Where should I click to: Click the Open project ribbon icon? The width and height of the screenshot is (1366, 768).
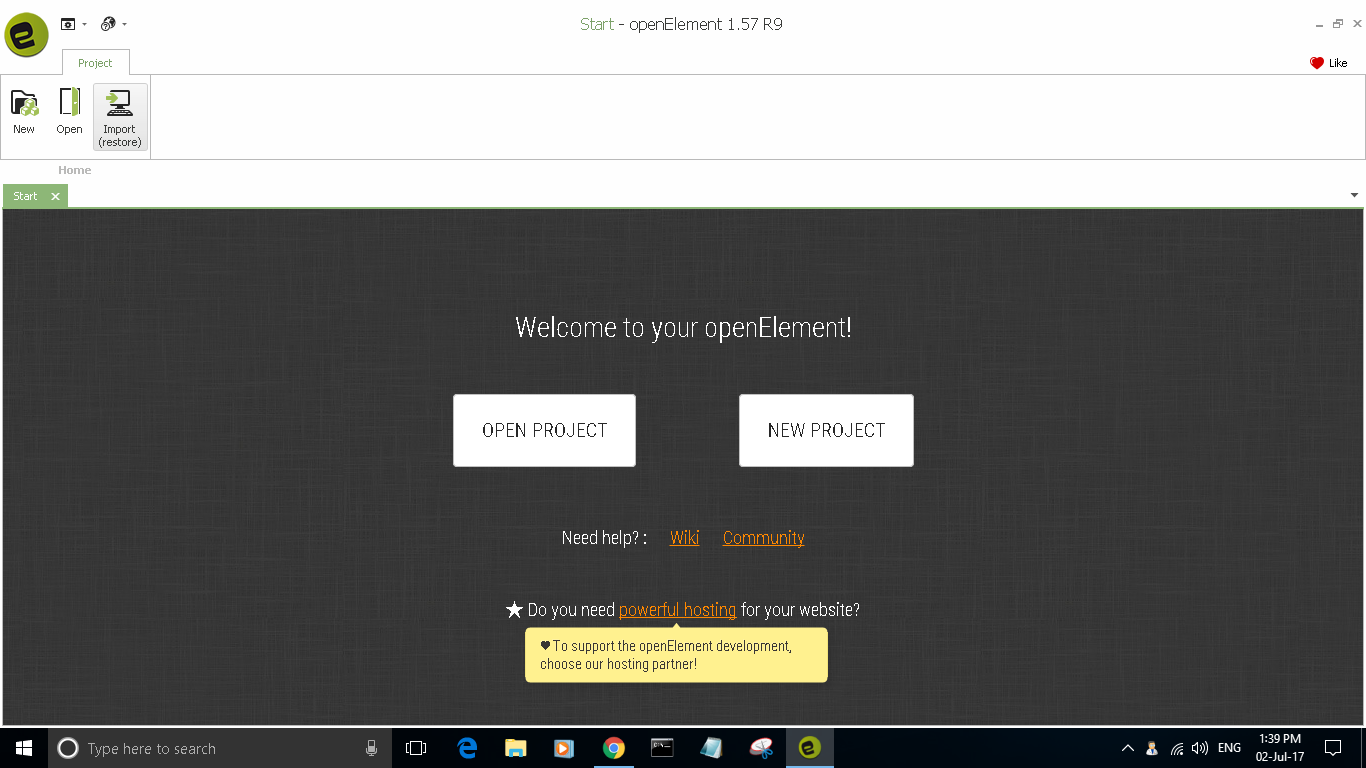(x=69, y=112)
